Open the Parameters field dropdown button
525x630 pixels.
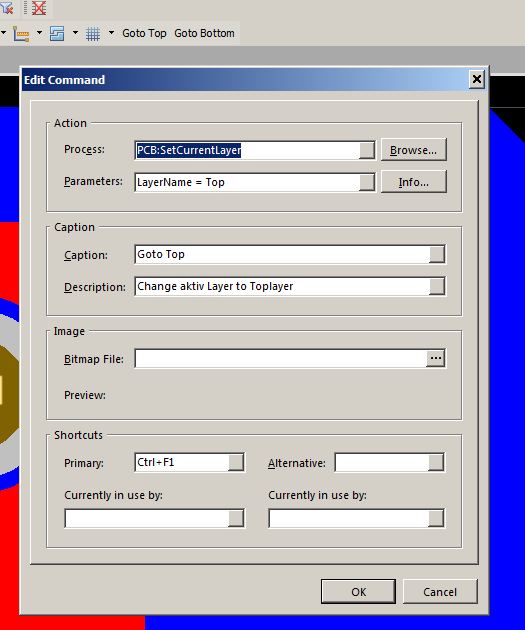point(366,182)
